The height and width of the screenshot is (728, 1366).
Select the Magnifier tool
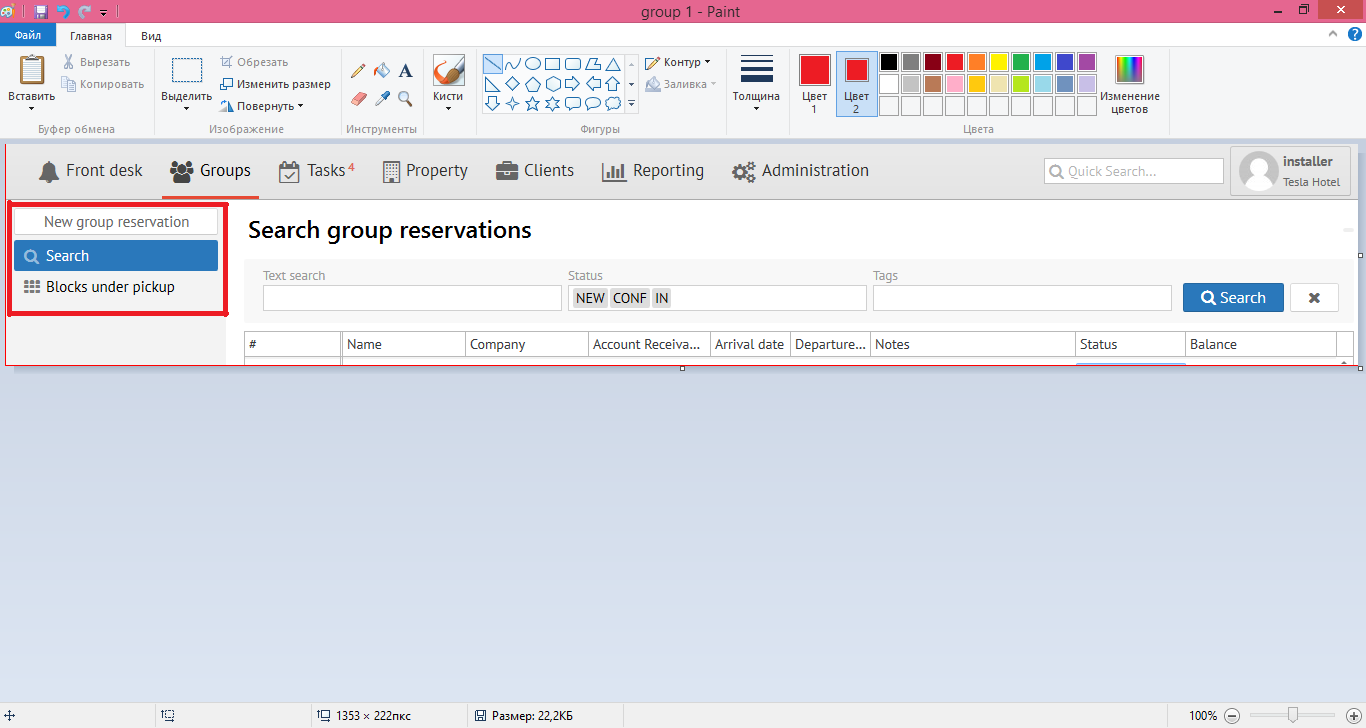(x=405, y=98)
